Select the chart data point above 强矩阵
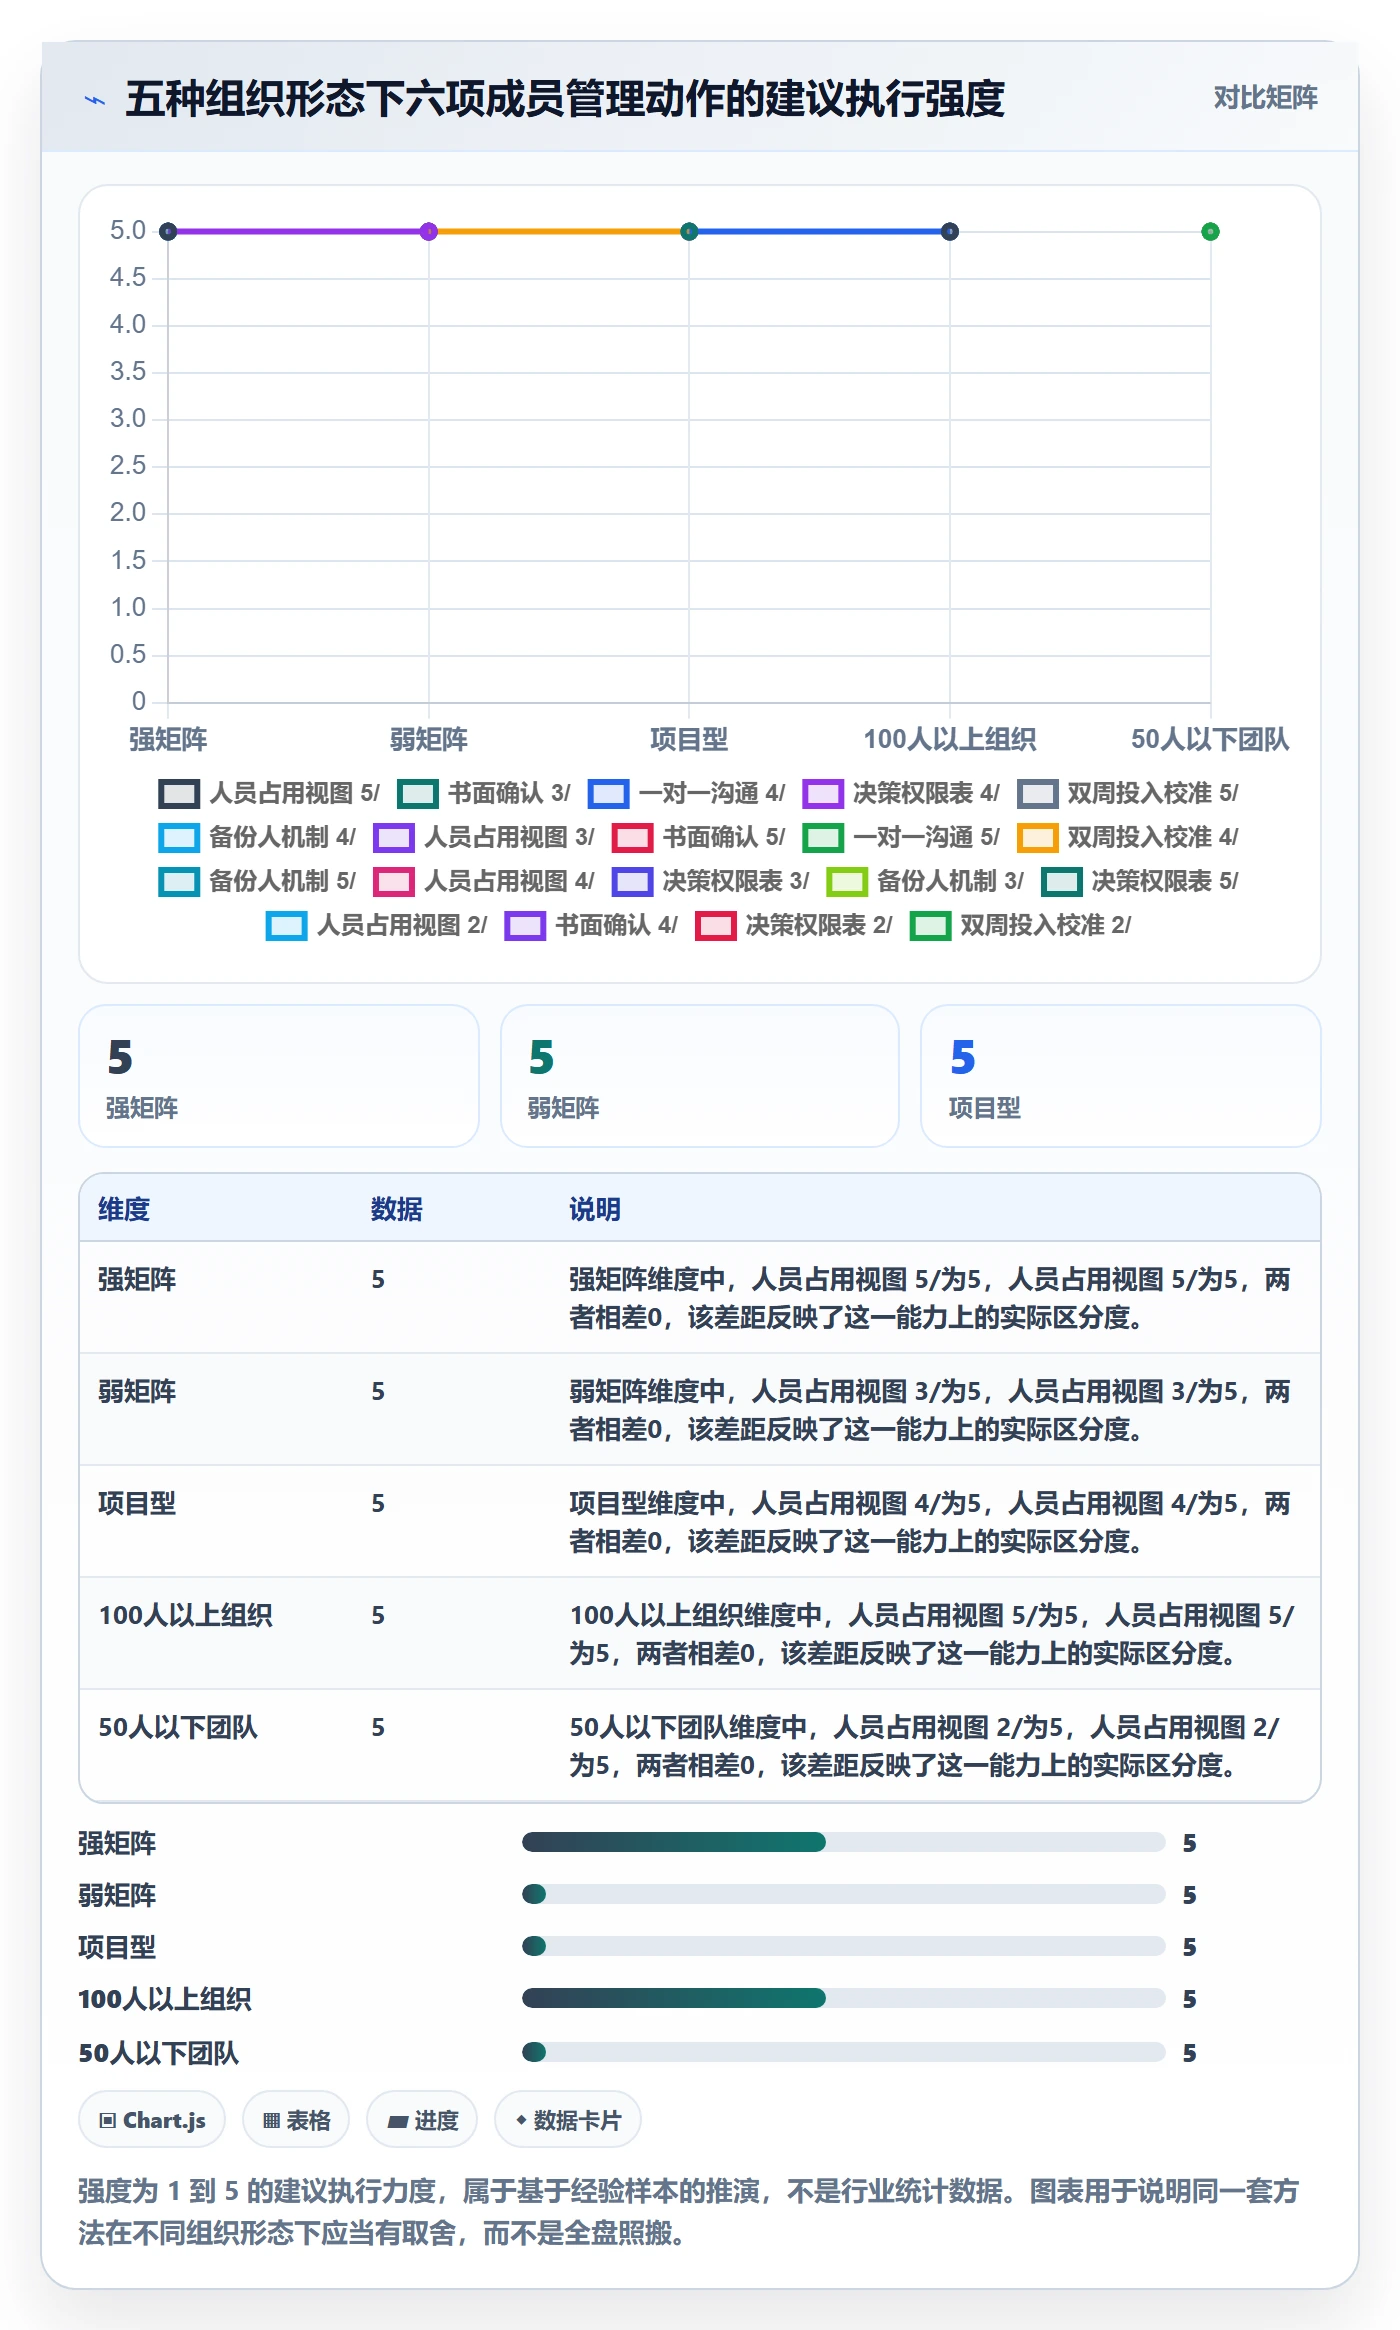This screenshot has height=2330, width=1400. 168,232
